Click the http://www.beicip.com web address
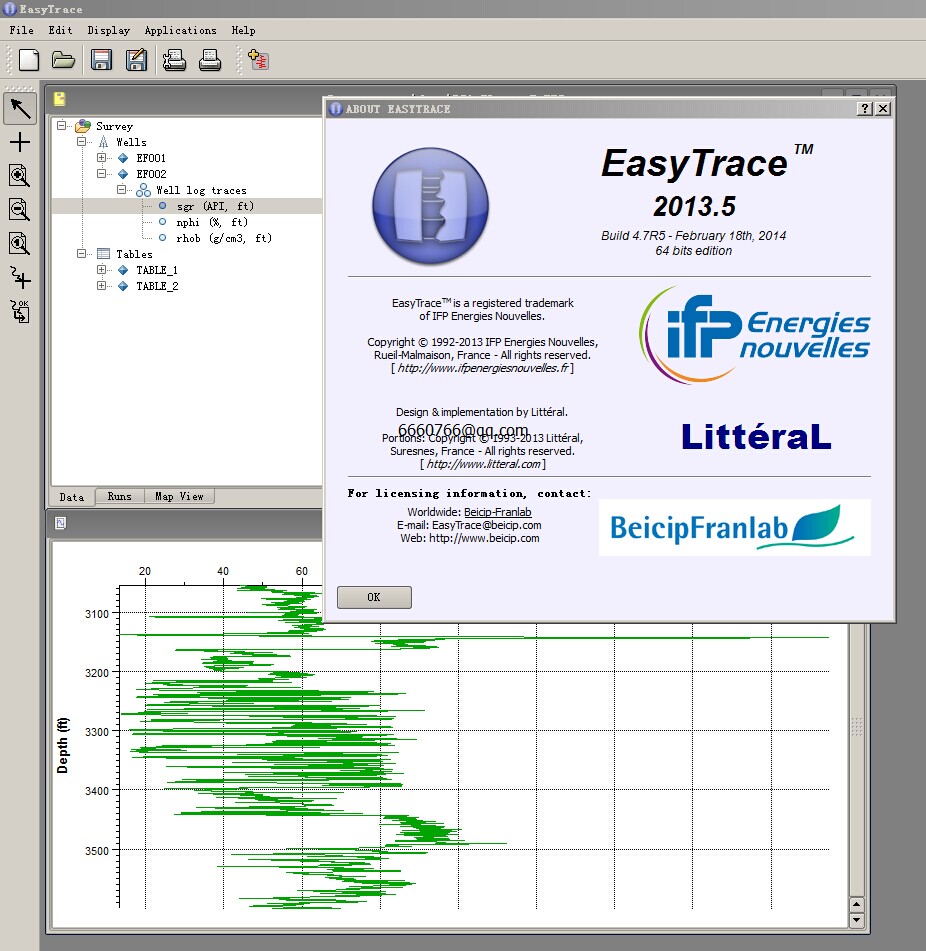The width and height of the screenshot is (926, 951). click(484, 538)
